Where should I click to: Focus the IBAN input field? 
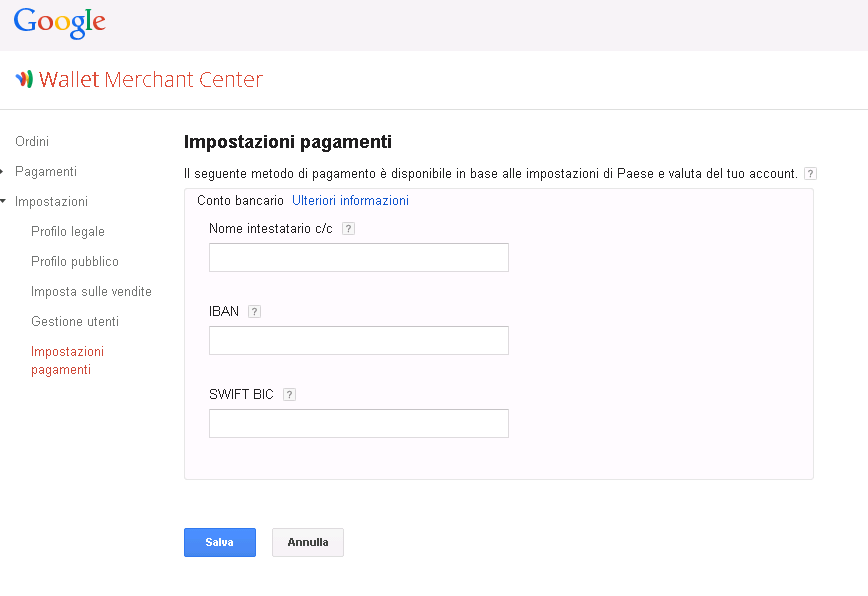(x=359, y=340)
